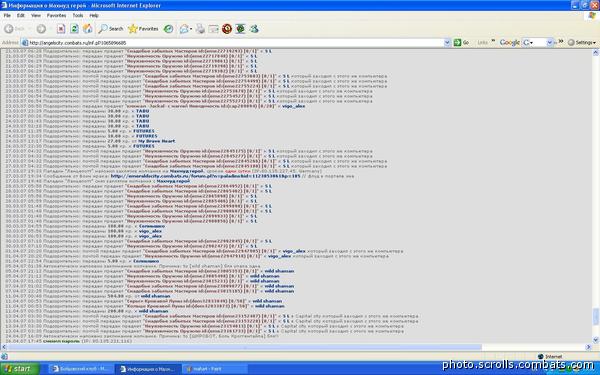Viewport: 600px width, 375px height.
Task: Click the green framed toolbar icon
Action: pos(240,29)
